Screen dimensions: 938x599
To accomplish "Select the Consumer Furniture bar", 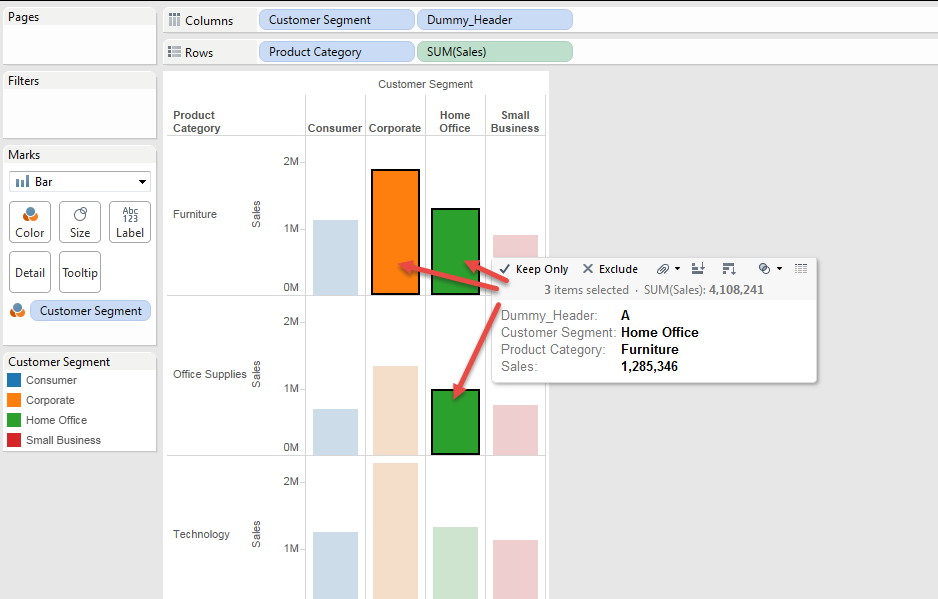I will pyautogui.click(x=336, y=257).
